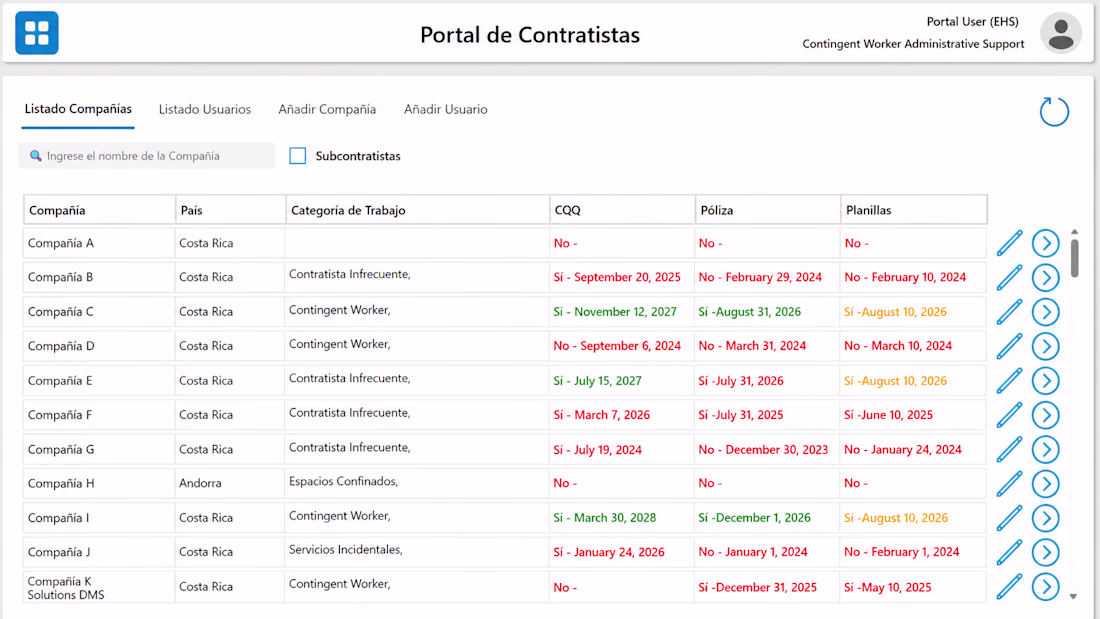
Task: Open Compañía F details arrow
Action: pyautogui.click(x=1045, y=415)
